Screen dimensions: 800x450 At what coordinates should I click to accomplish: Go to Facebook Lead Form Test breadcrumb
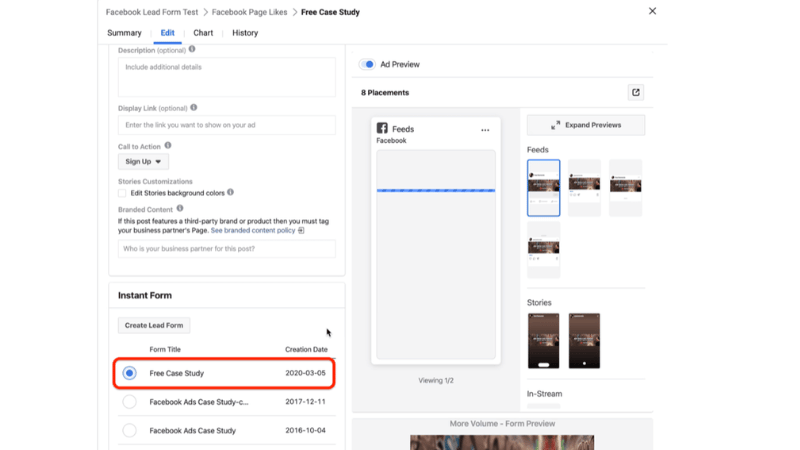tap(152, 12)
